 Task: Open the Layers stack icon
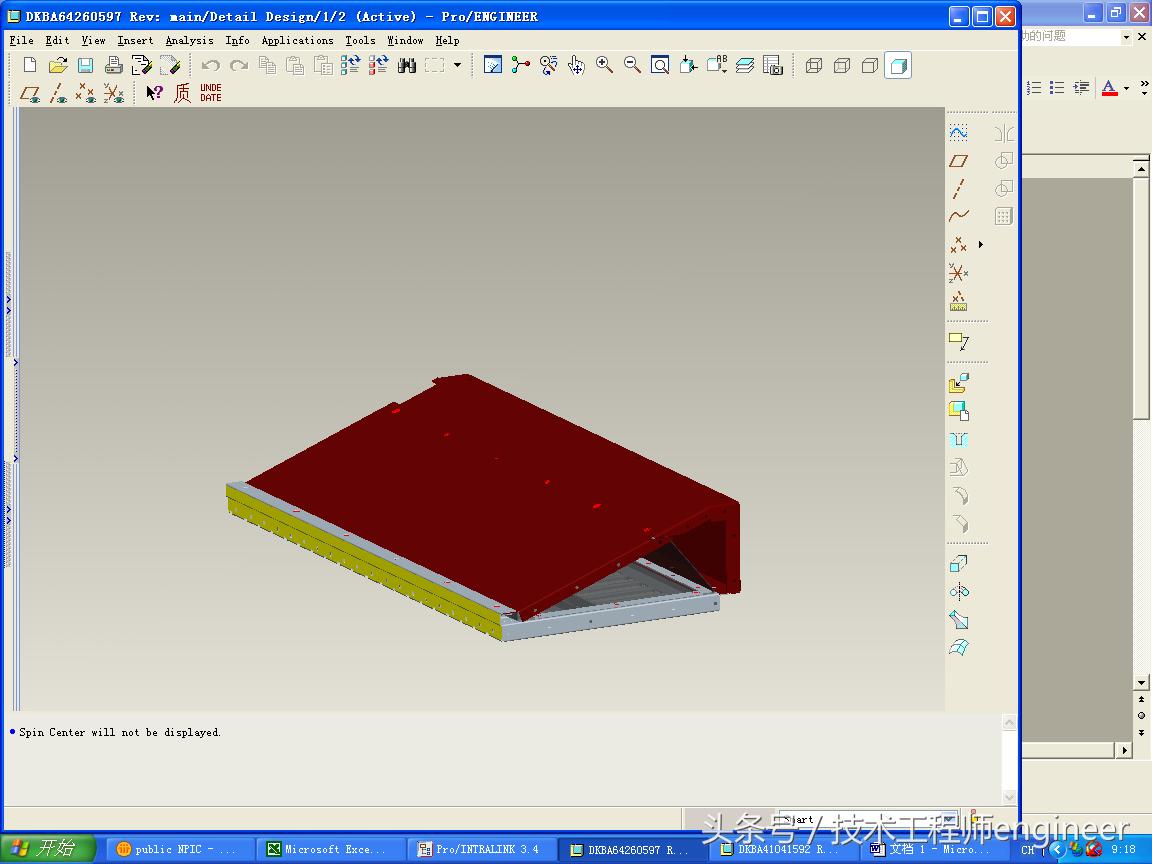745,65
